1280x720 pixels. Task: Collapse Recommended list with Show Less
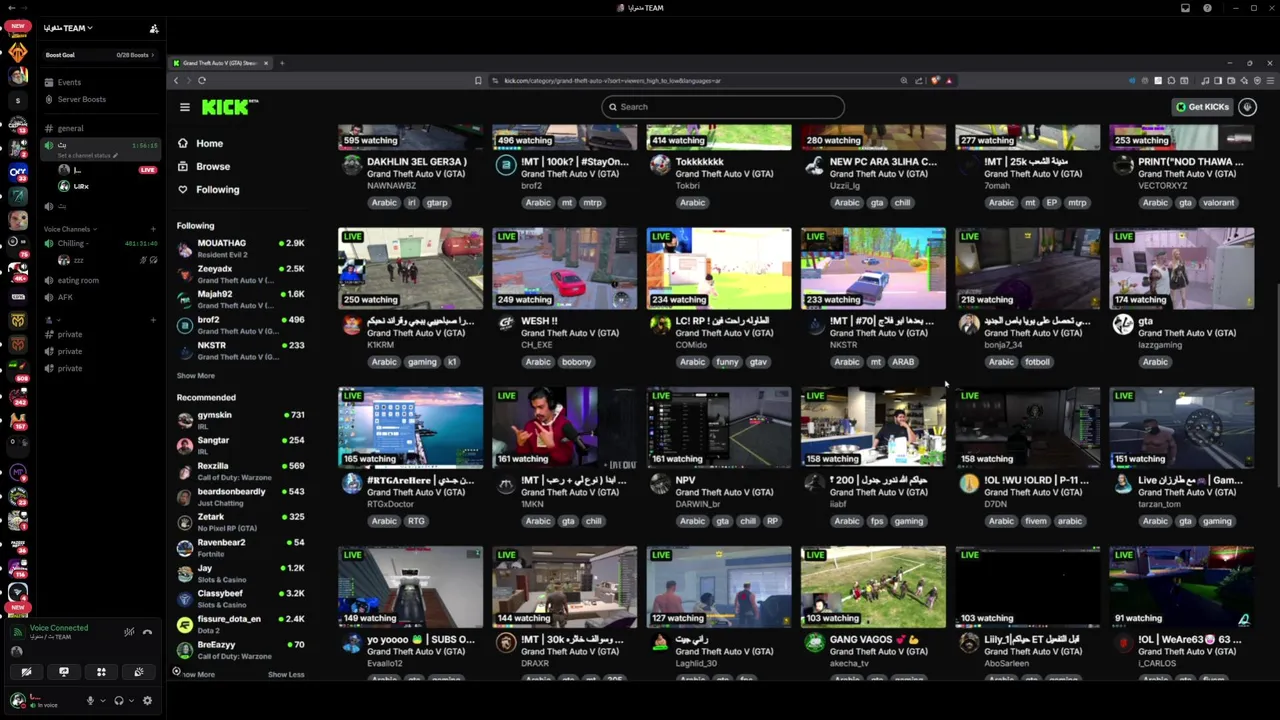(286, 675)
